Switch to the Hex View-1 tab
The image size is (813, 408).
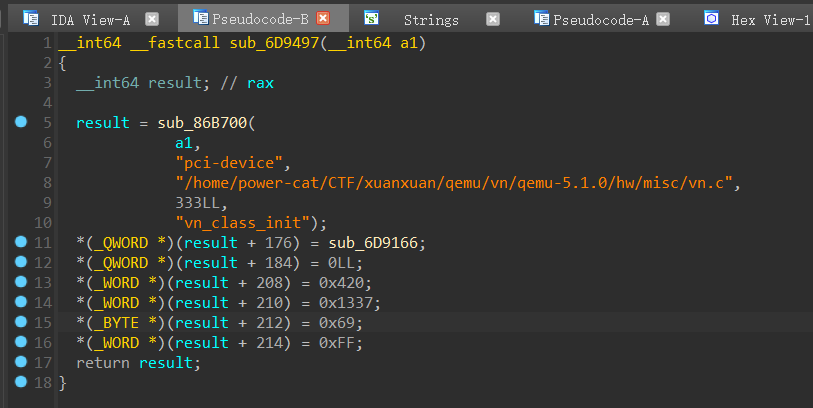[770, 20]
